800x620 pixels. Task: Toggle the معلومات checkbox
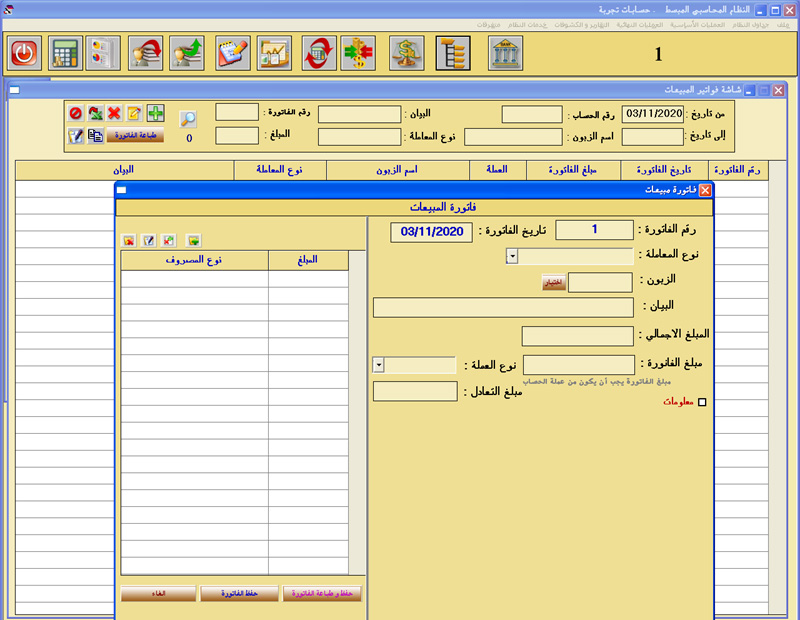(x=701, y=402)
